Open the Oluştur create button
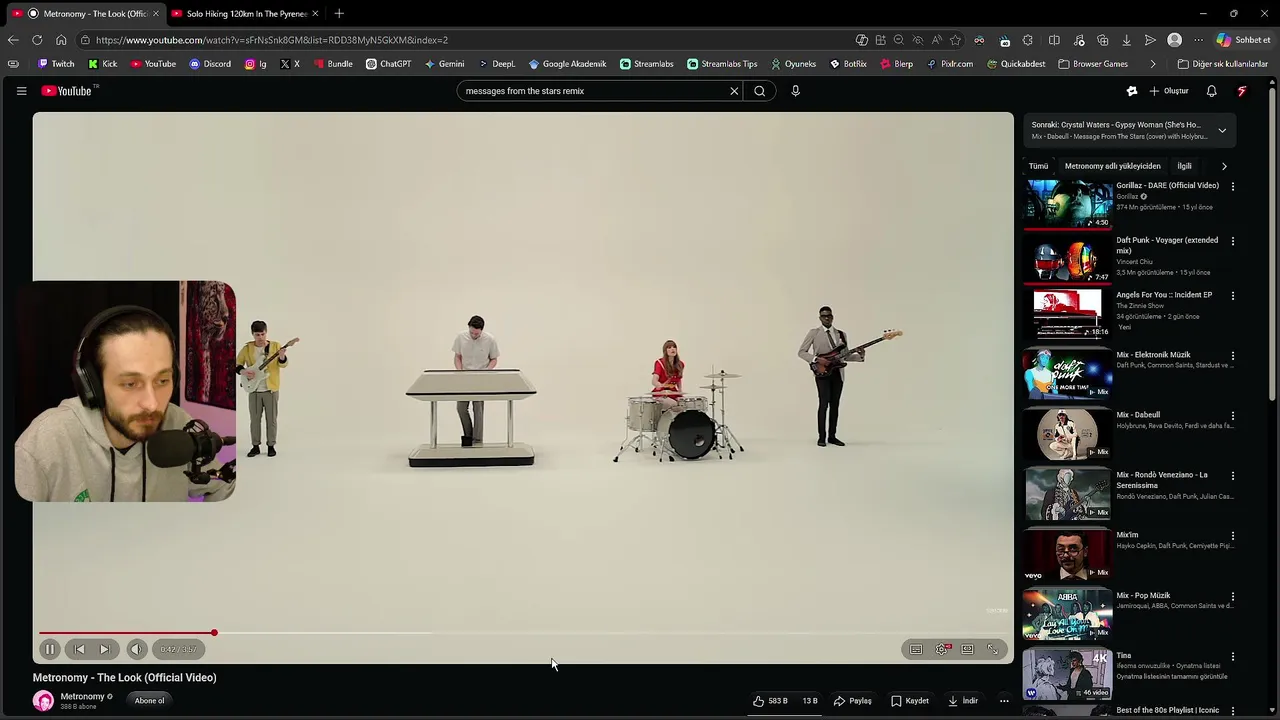 [x=1169, y=91]
